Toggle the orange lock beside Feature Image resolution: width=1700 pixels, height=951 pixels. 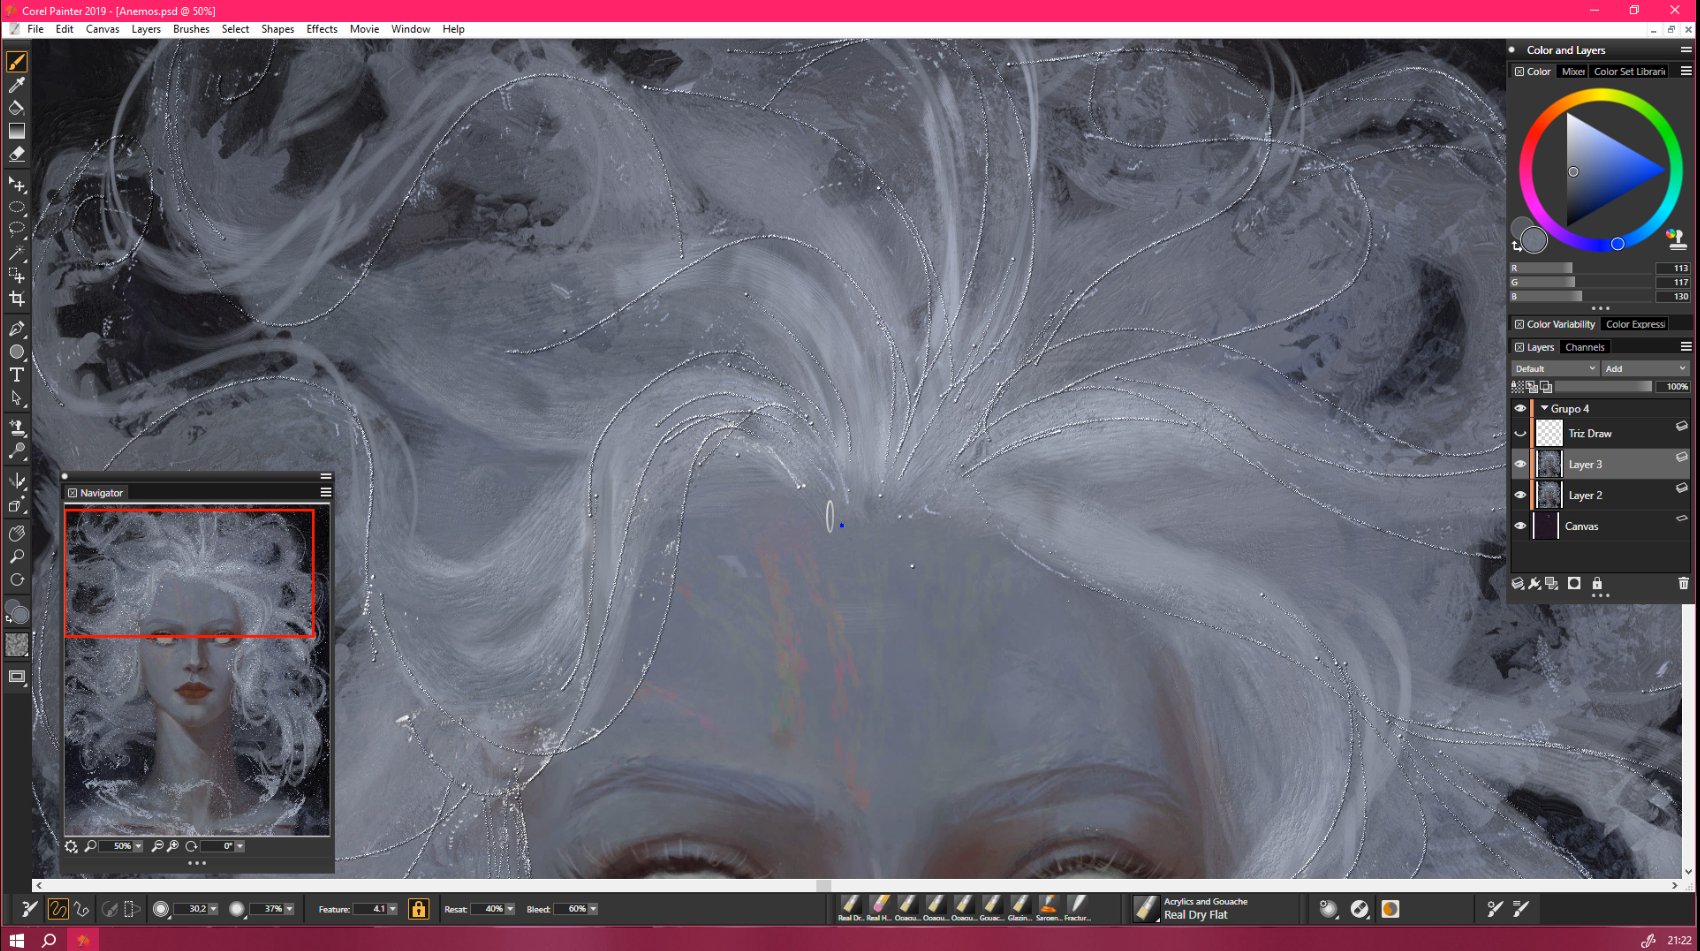419,909
